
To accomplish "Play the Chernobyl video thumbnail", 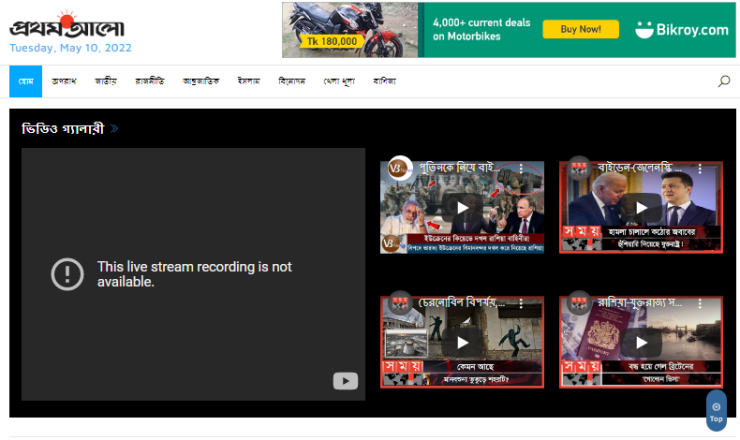I will click(x=462, y=342).
